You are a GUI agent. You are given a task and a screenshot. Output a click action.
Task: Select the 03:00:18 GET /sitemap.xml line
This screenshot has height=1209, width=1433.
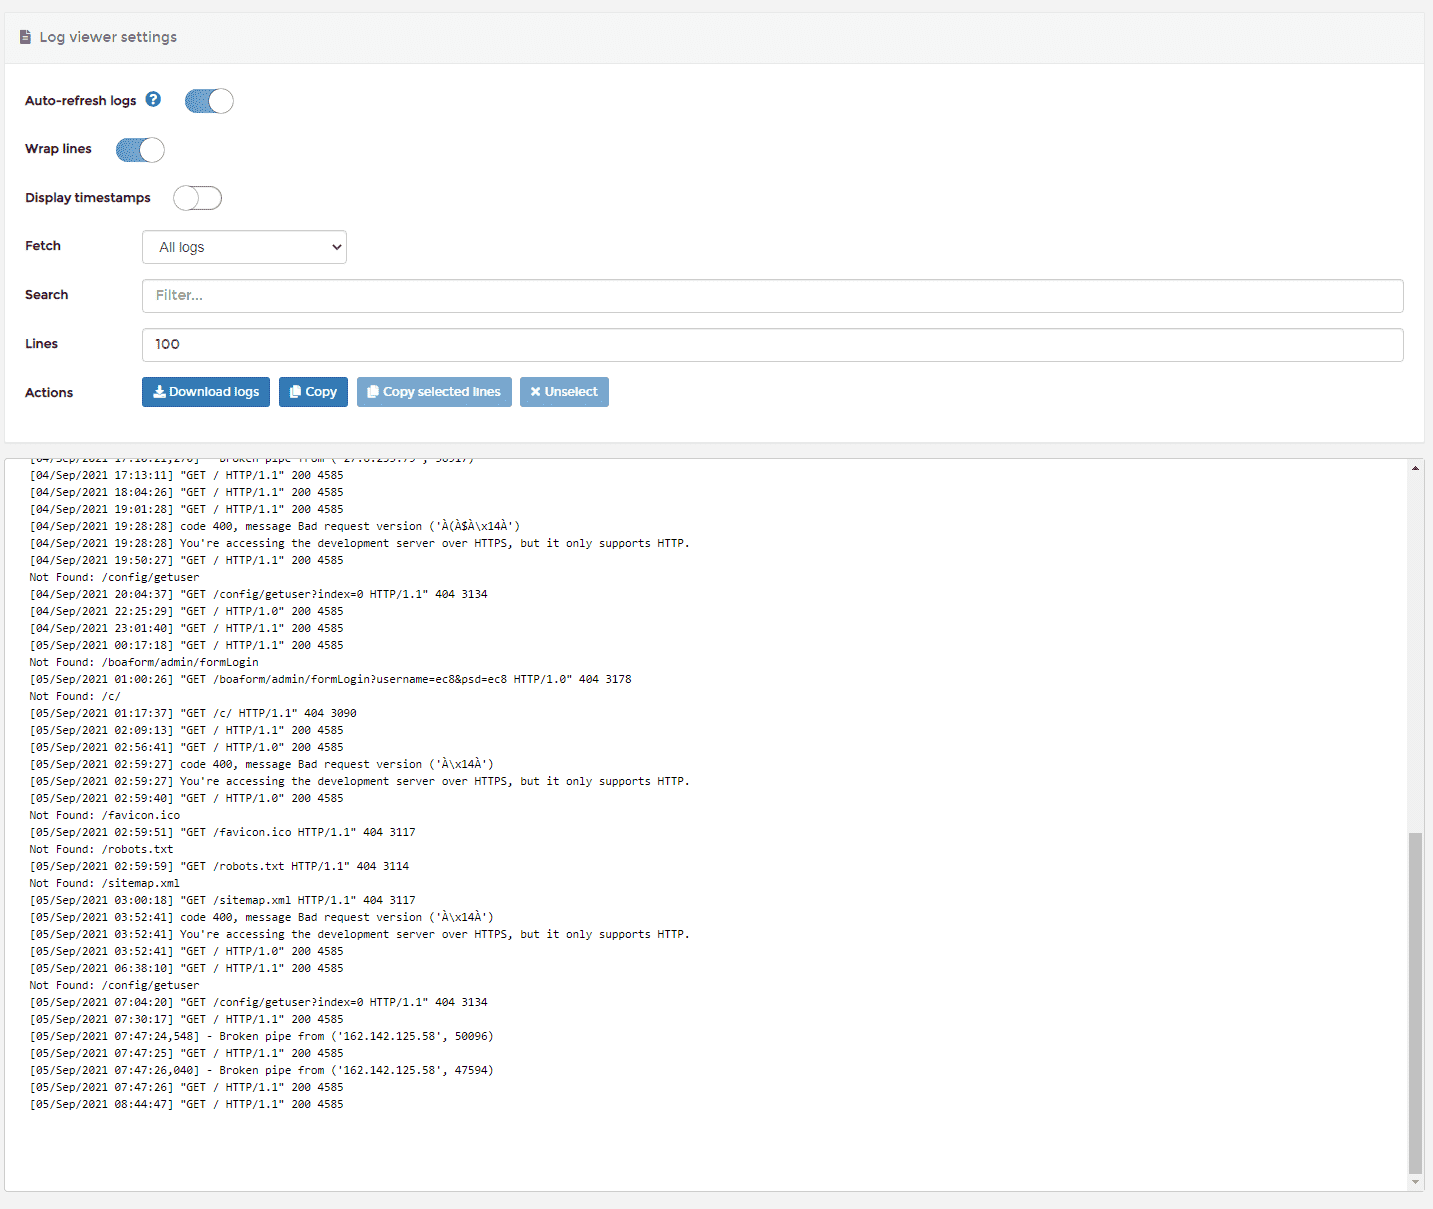point(222,900)
